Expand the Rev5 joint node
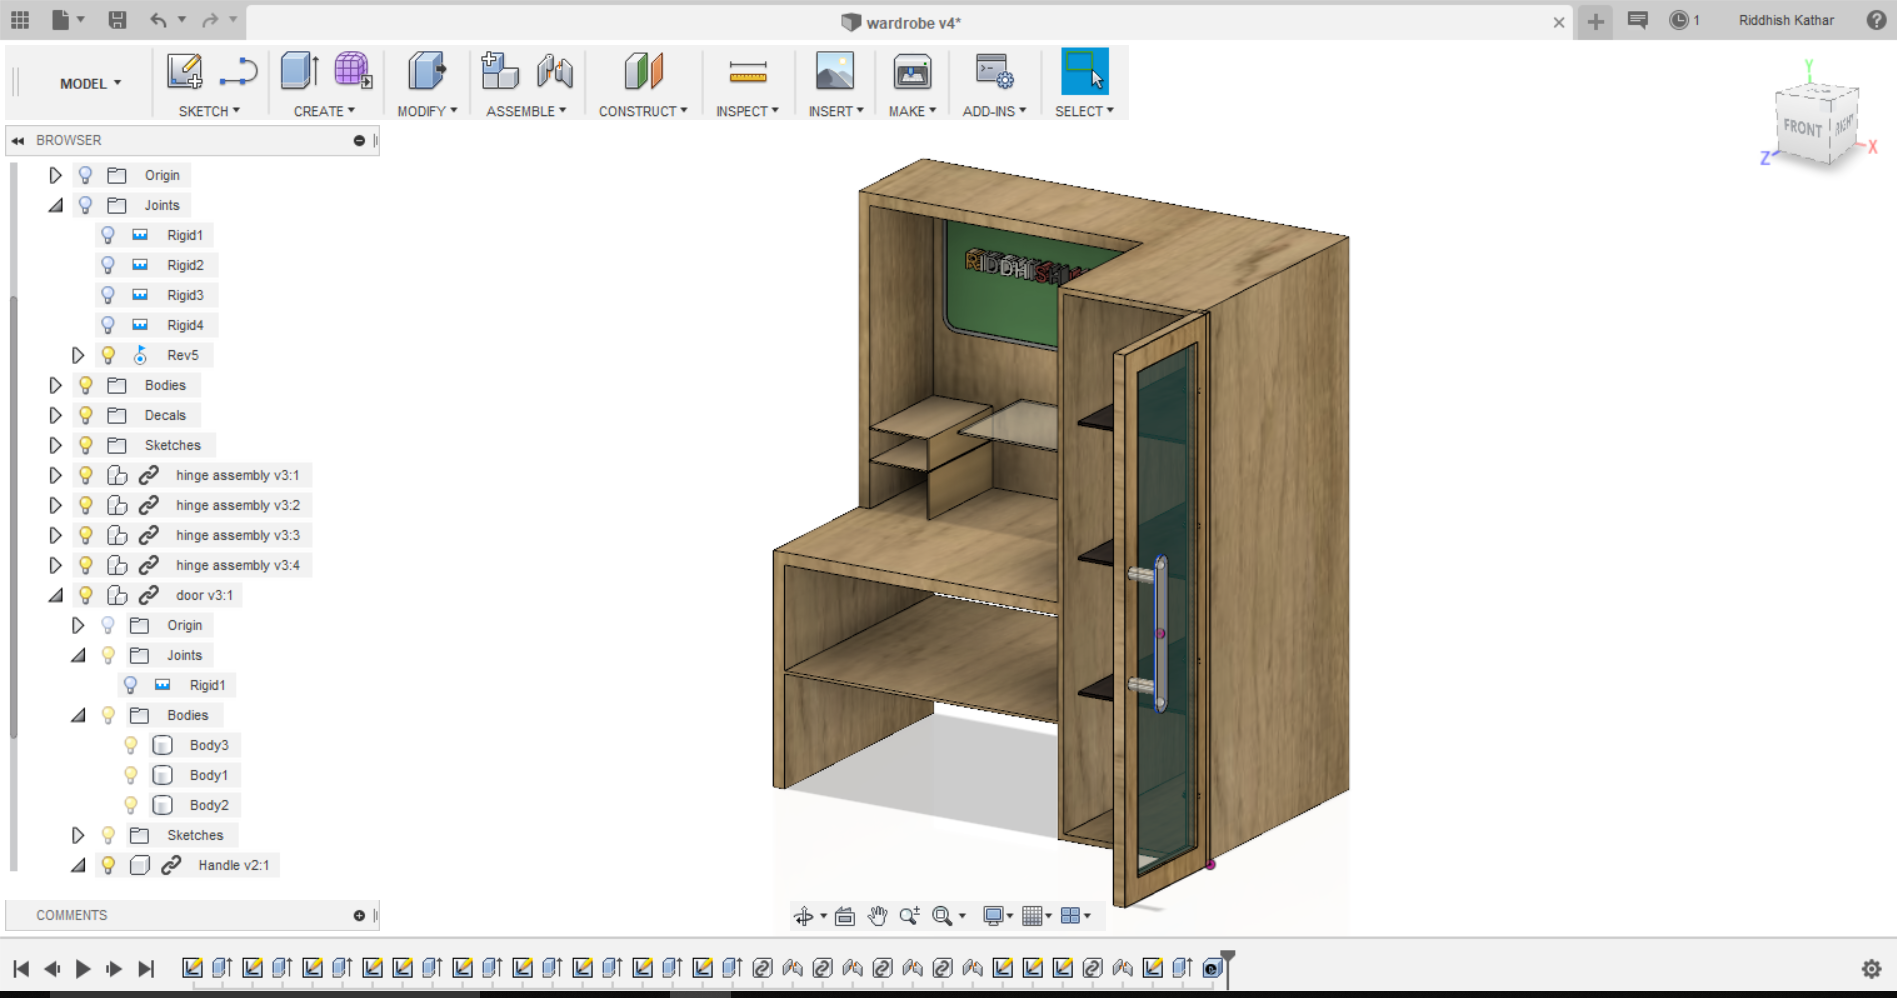The image size is (1897, 998). tap(77, 355)
